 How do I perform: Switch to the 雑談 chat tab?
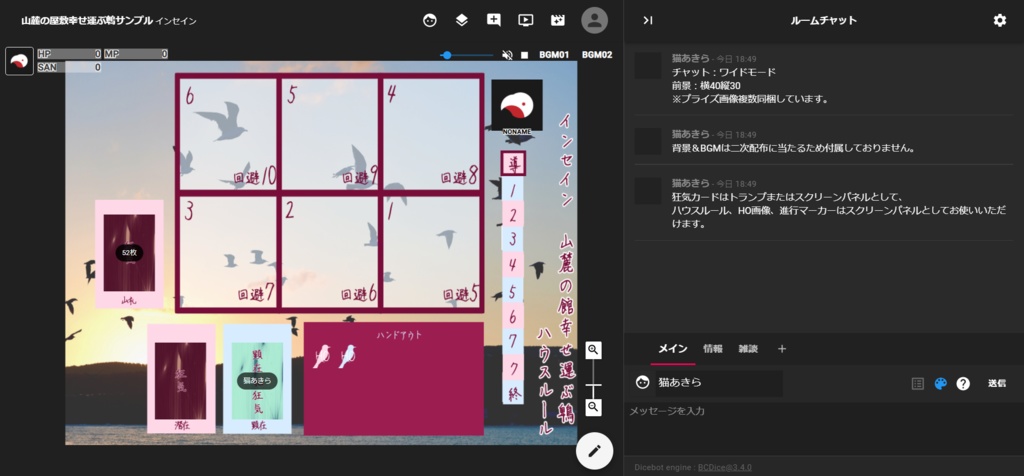(x=748, y=349)
